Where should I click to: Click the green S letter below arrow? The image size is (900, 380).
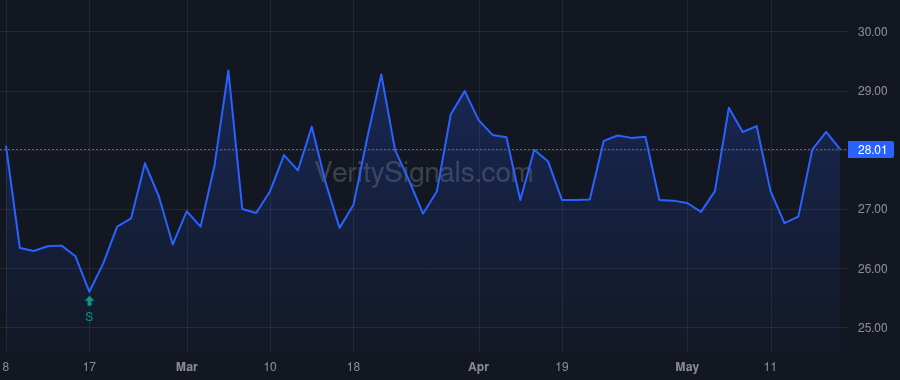[x=89, y=317]
